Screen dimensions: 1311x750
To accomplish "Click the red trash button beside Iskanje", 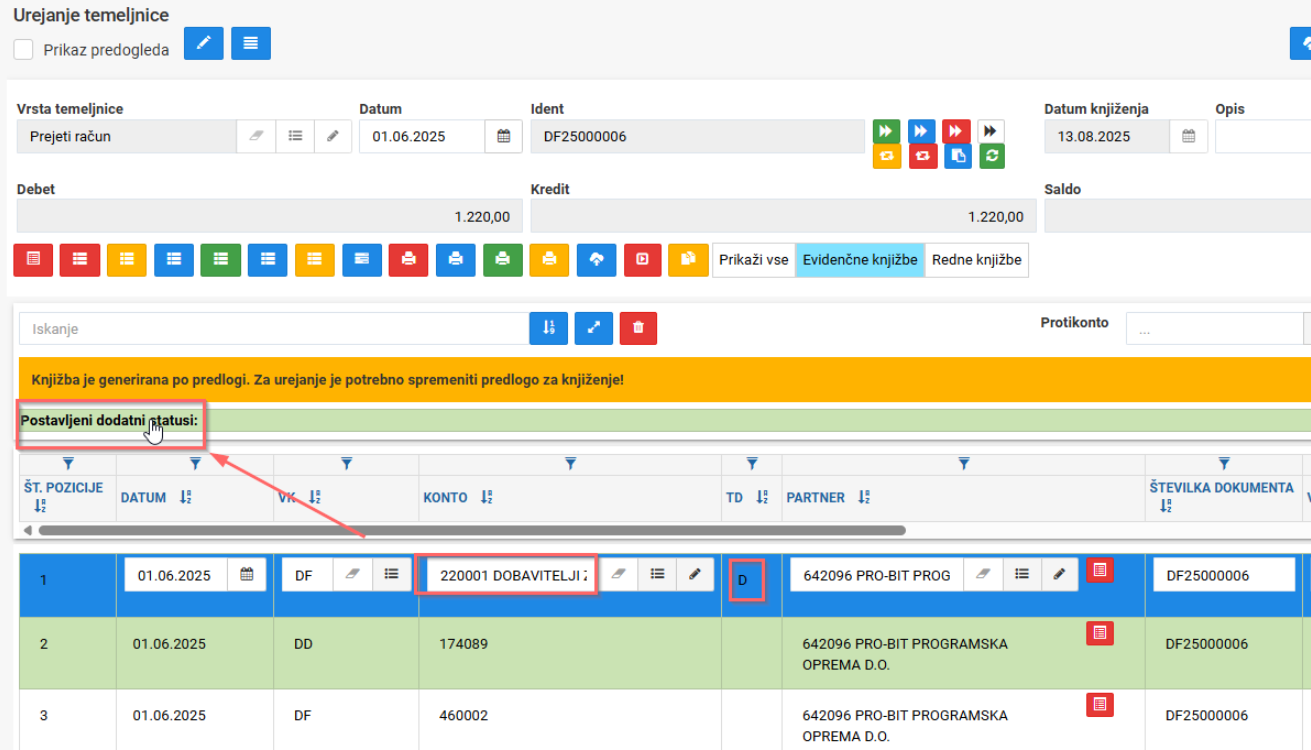I will (x=638, y=328).
